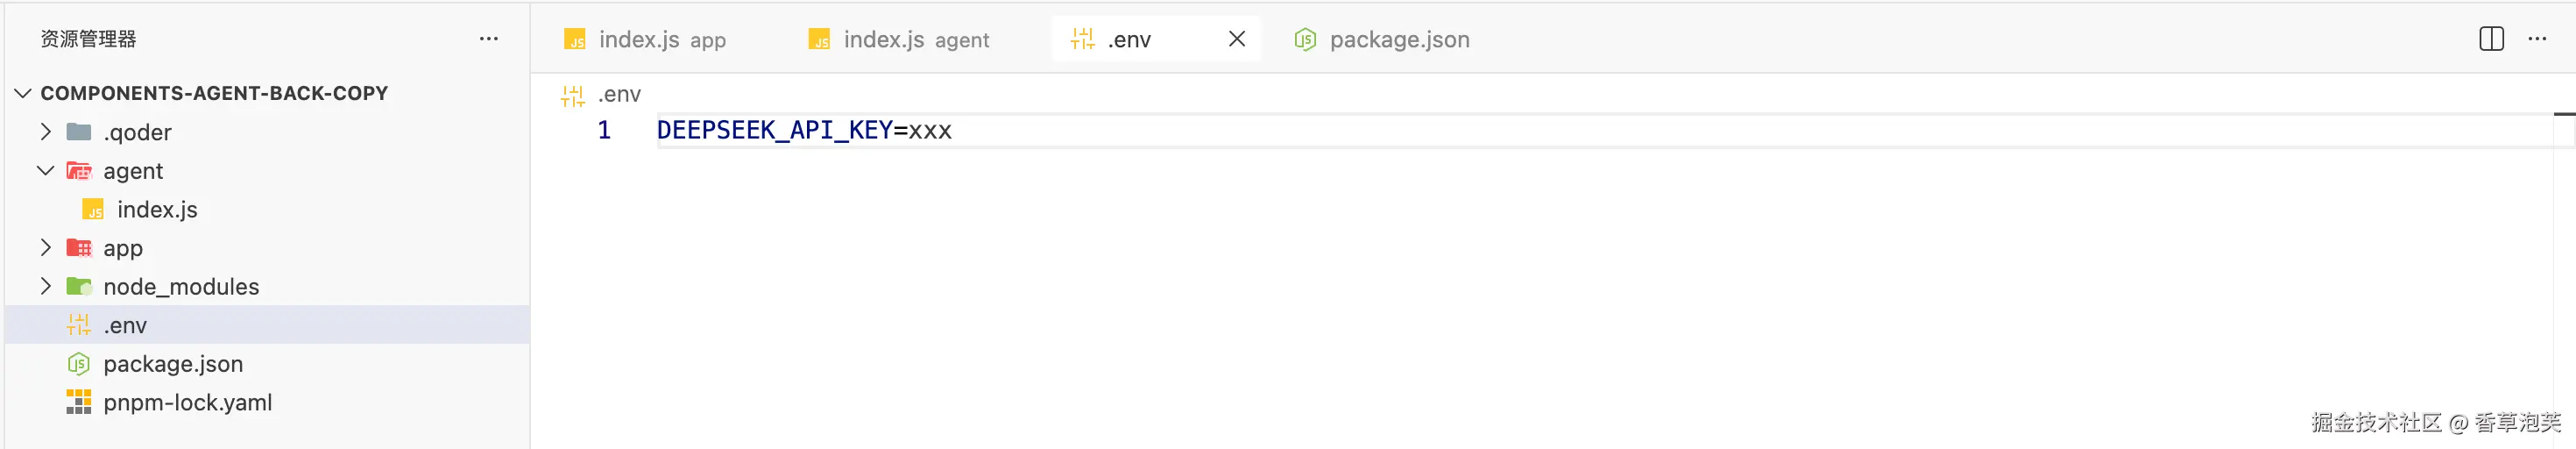The image size is (2576, 449).
Task: Select the .env file in explorer
Action: click(125, 326)
